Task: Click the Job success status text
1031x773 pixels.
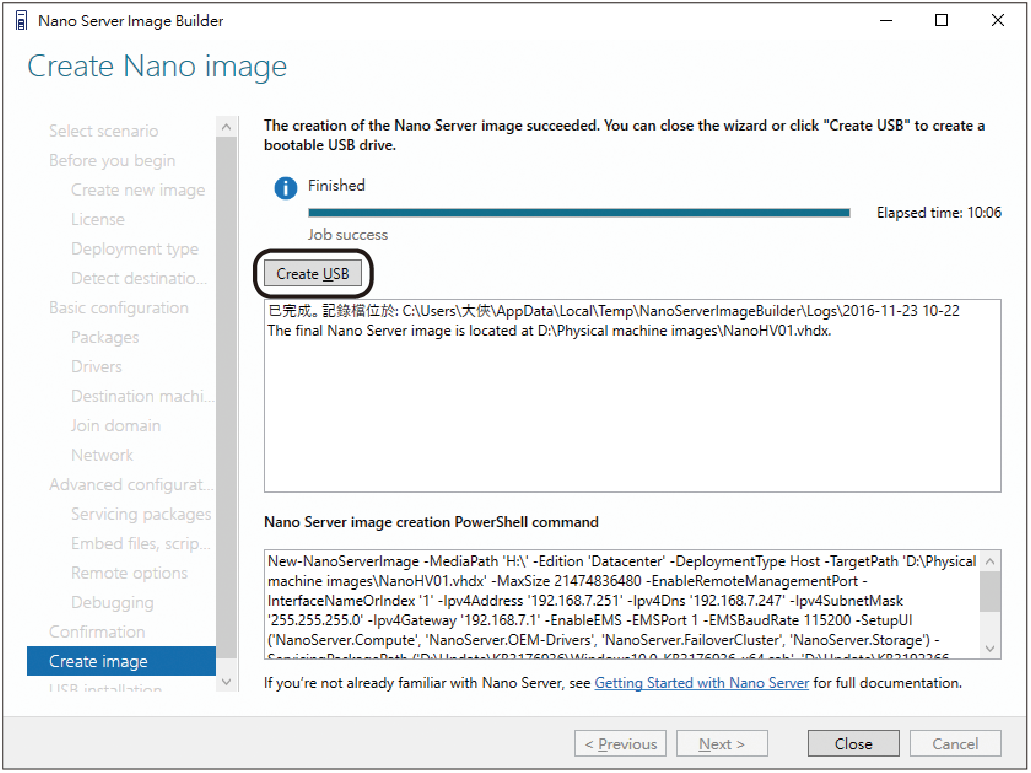Action: (348, 235)
